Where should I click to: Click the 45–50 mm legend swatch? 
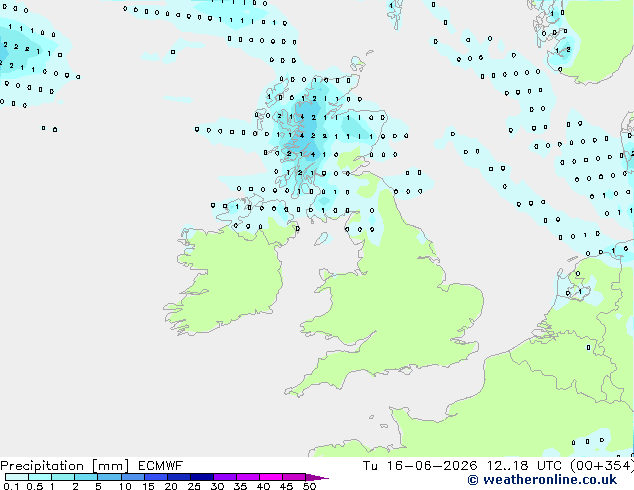[294, 477]
